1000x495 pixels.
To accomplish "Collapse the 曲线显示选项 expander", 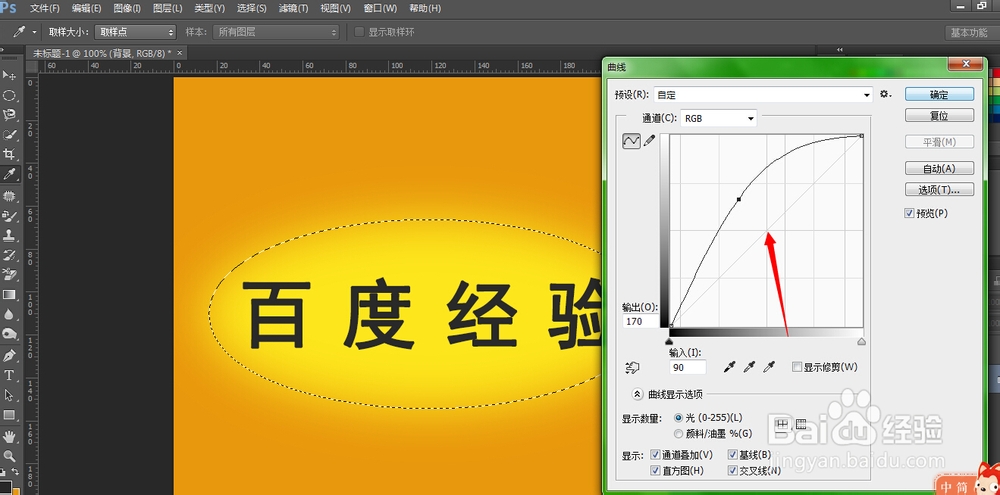I will click(636, 394).
